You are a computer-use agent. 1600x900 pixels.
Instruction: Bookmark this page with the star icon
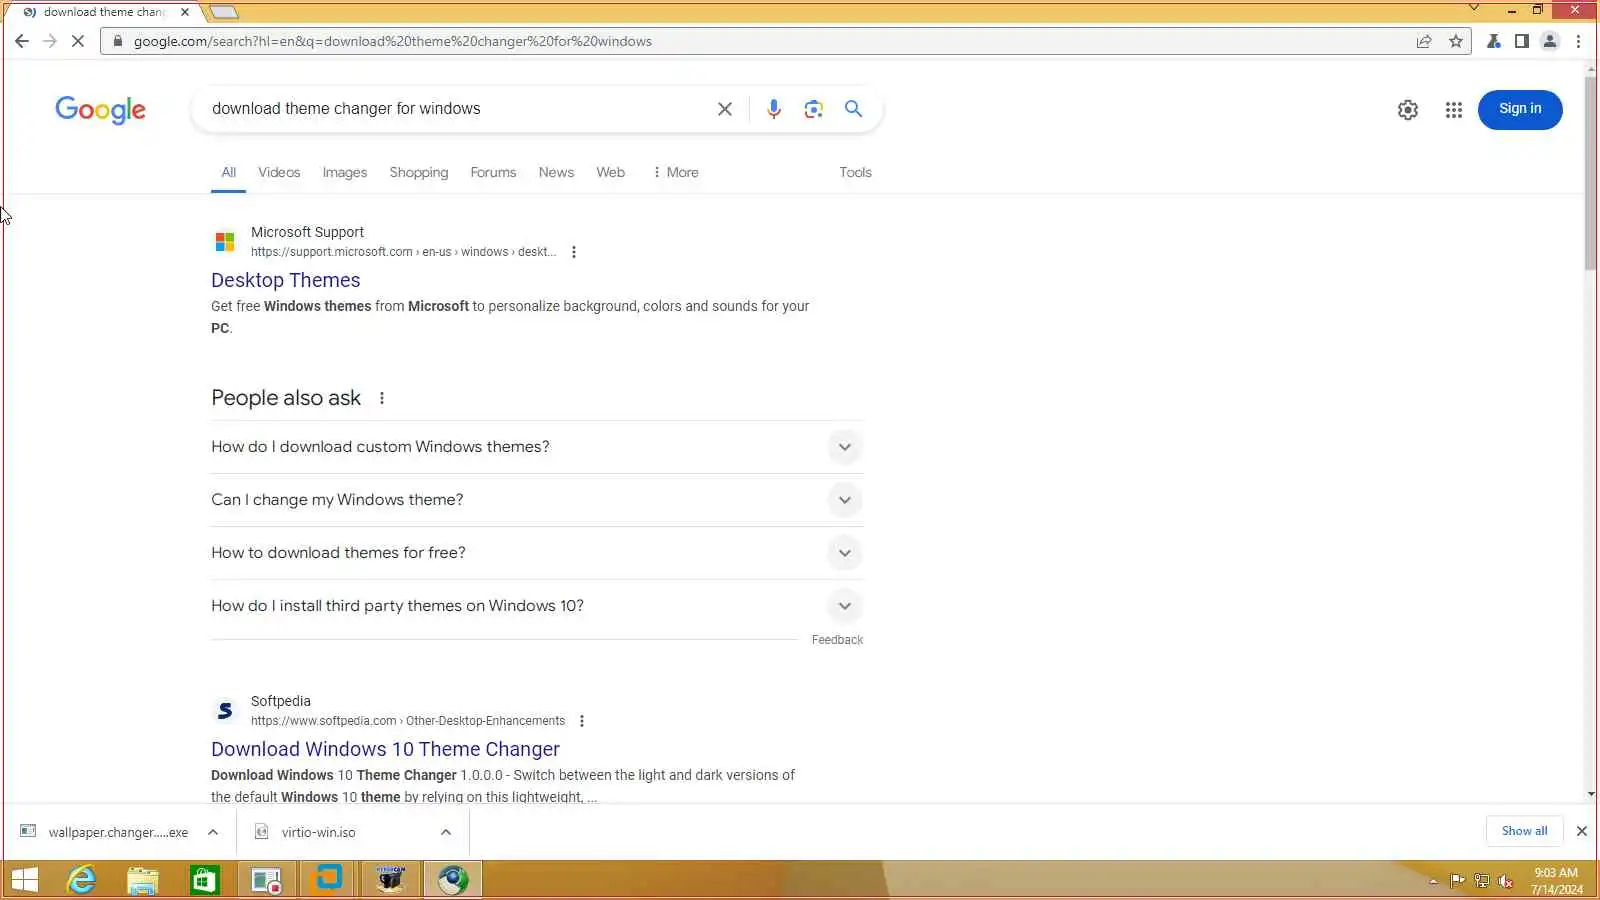(1456, 41)
